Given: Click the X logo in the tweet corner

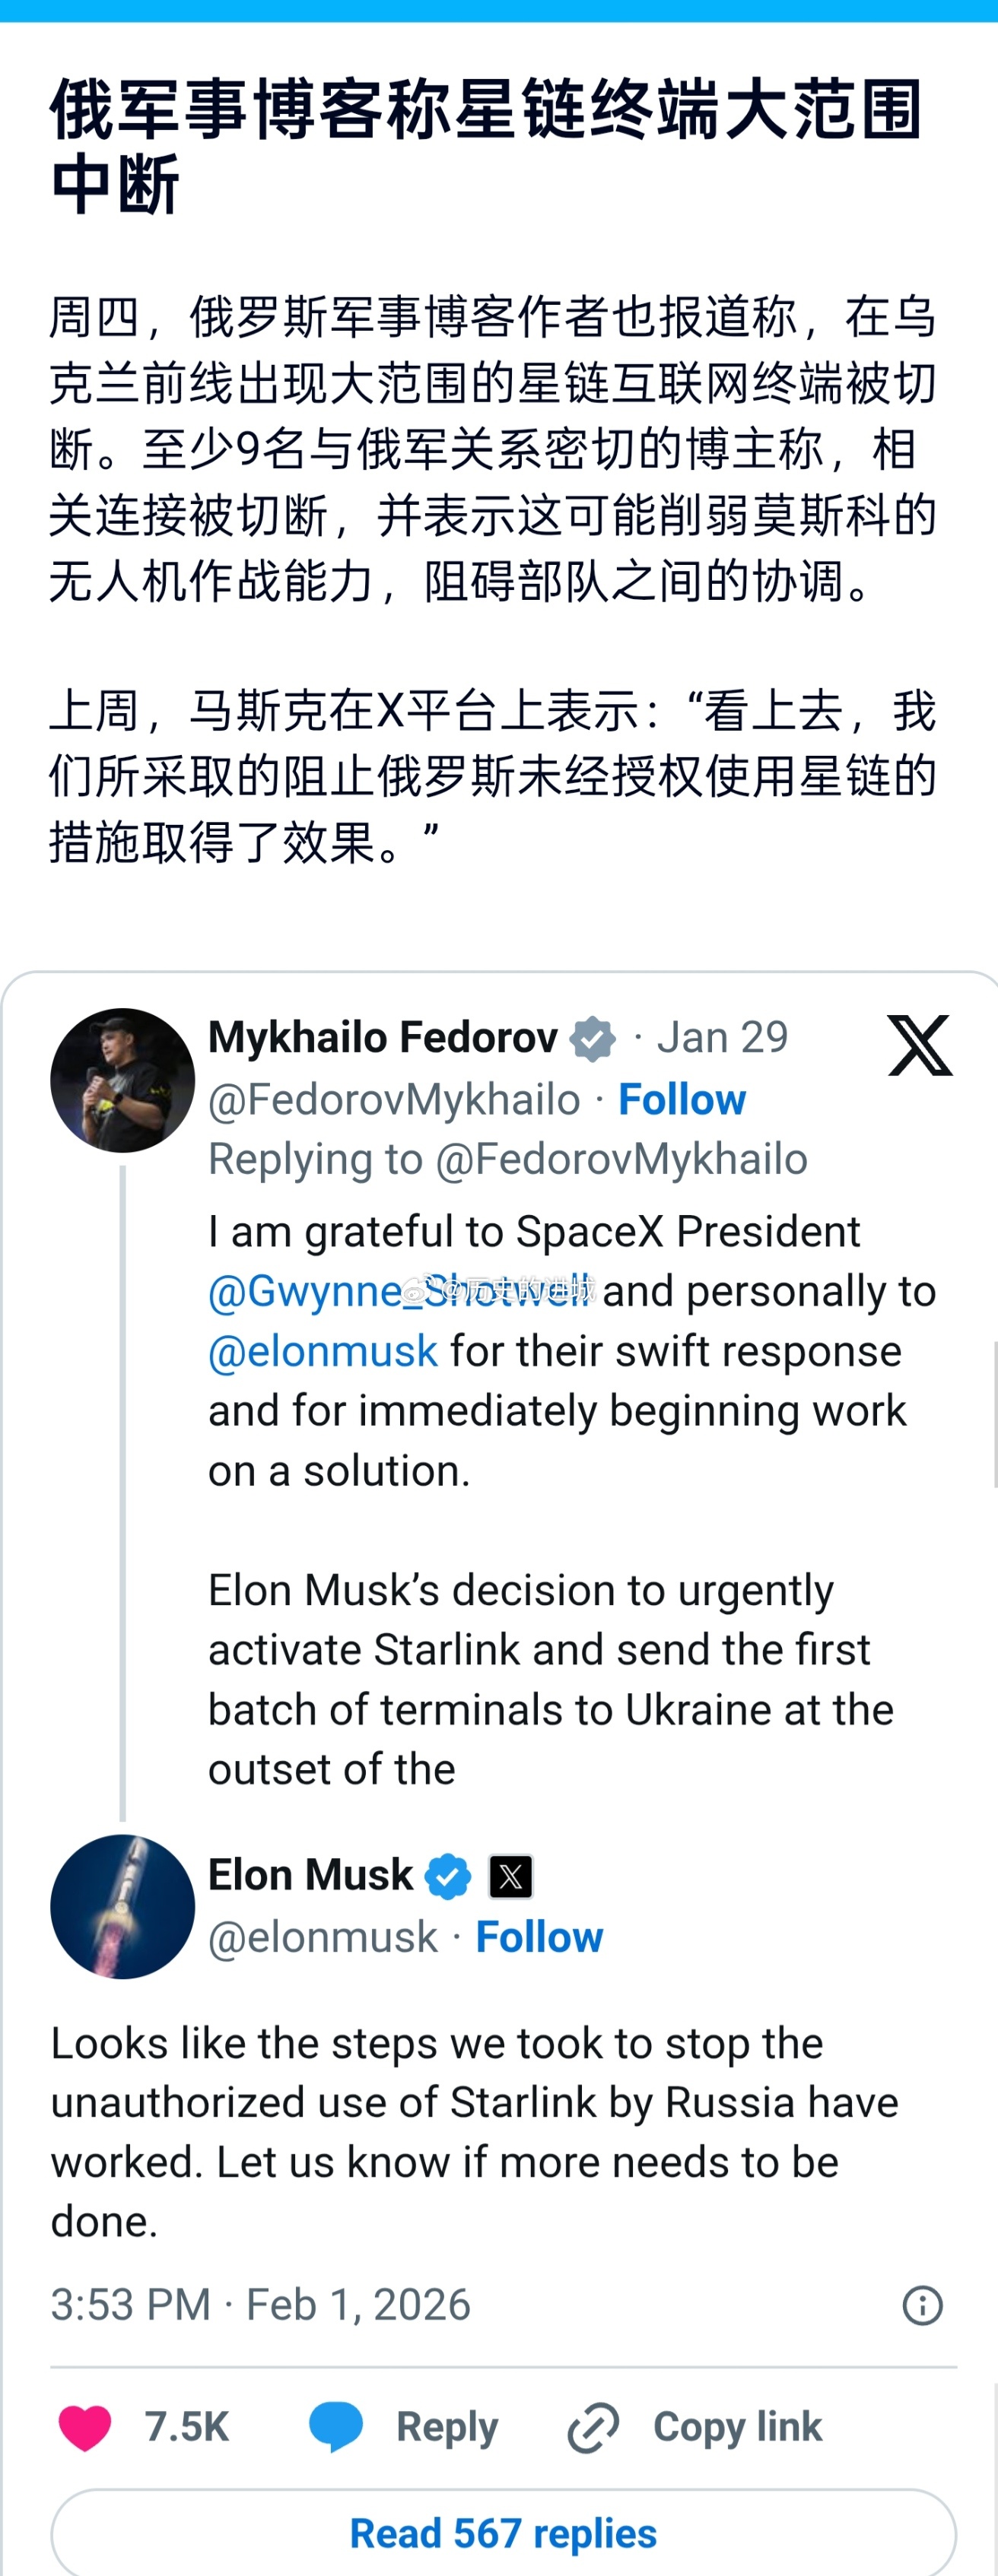Looking at the screenshot, I should (x=919, y=1045).
